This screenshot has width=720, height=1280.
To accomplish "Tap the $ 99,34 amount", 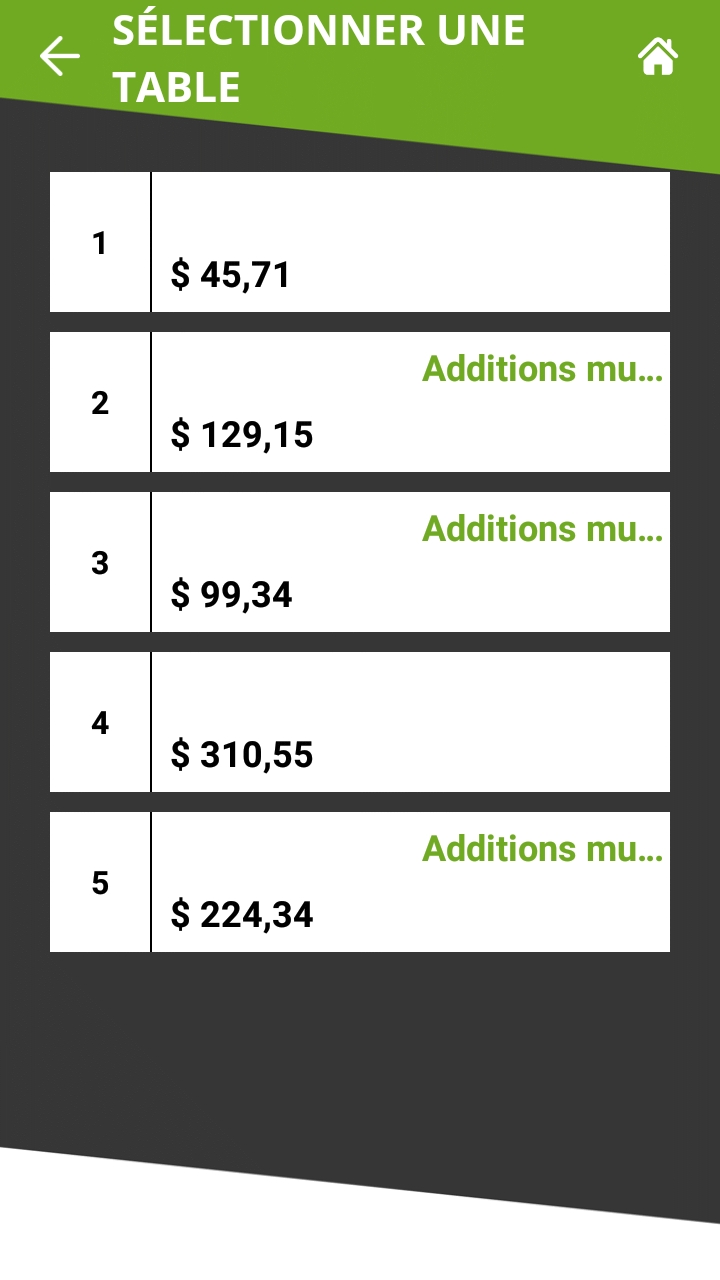I will (x=231, y=594).
